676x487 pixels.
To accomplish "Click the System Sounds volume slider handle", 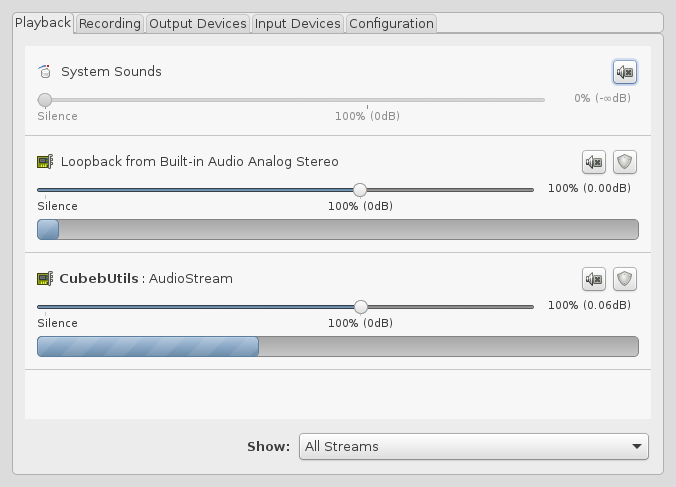I will point(45,100).
